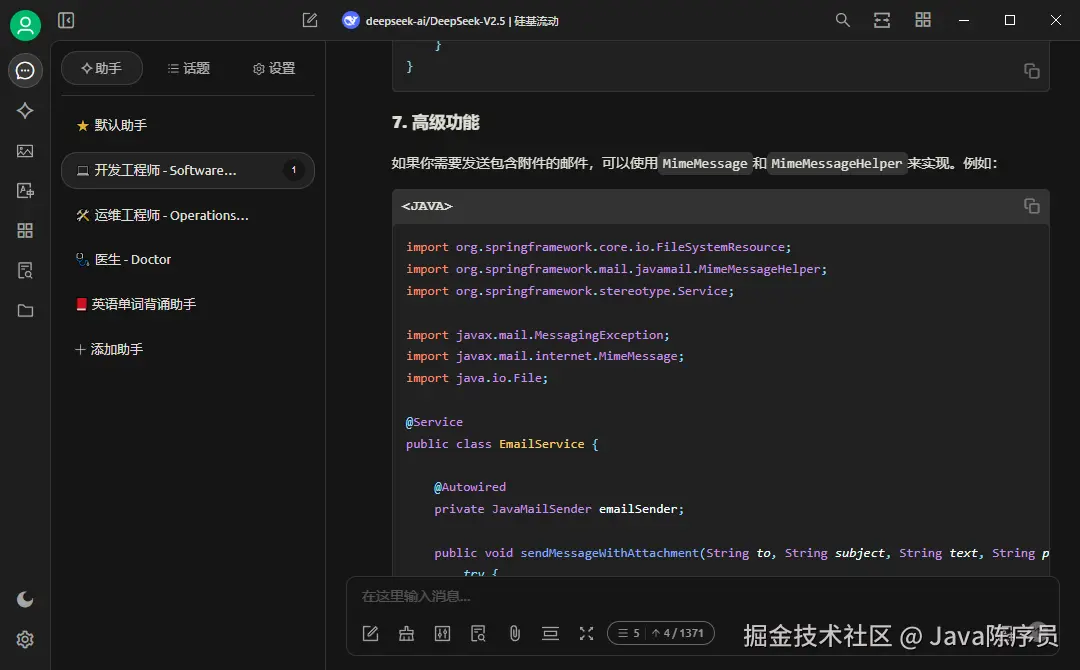Toggle narrow mode icon in title bar

pos(882,20)
